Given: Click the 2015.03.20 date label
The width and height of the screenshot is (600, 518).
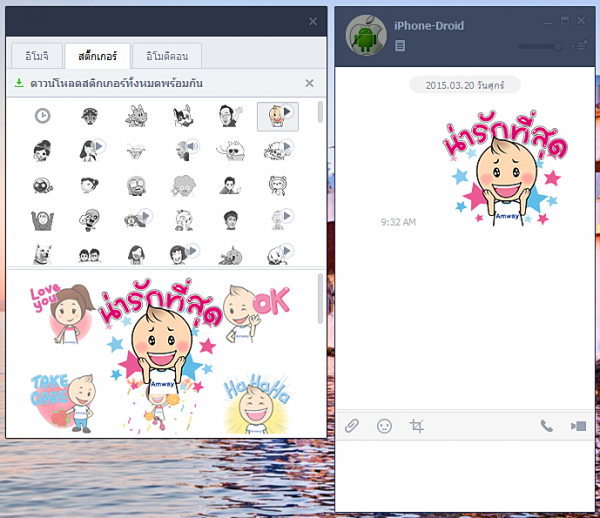Looking at the screenshot, I should pos(465,85).
